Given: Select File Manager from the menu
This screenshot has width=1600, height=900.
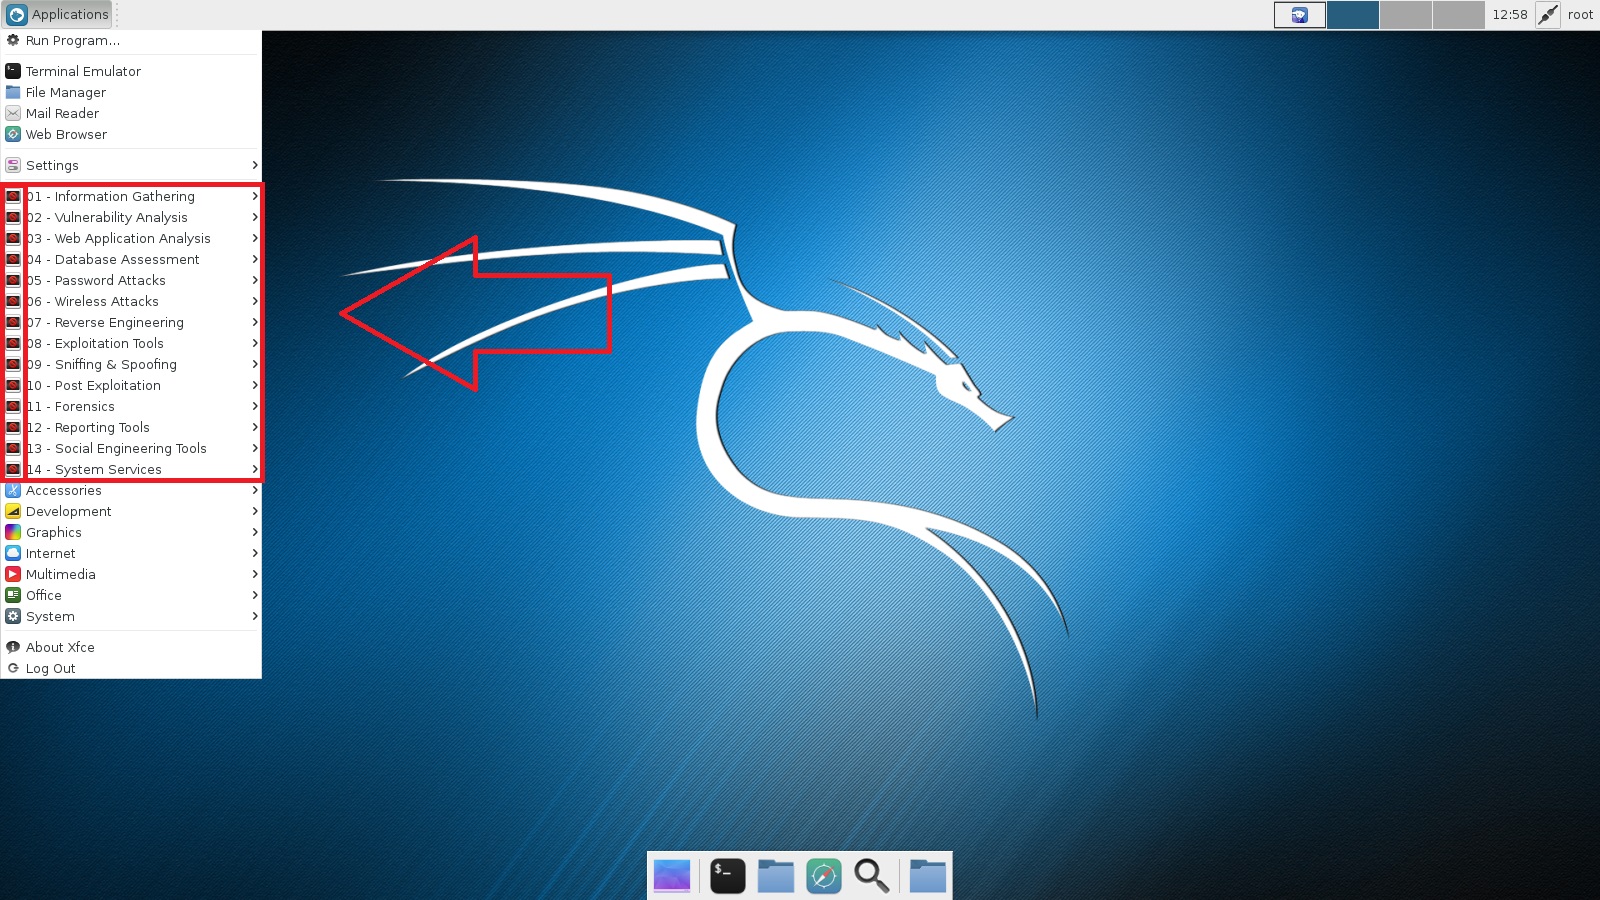Looking at the screenshot, I should pyautogui.click(x=131, y=92).
